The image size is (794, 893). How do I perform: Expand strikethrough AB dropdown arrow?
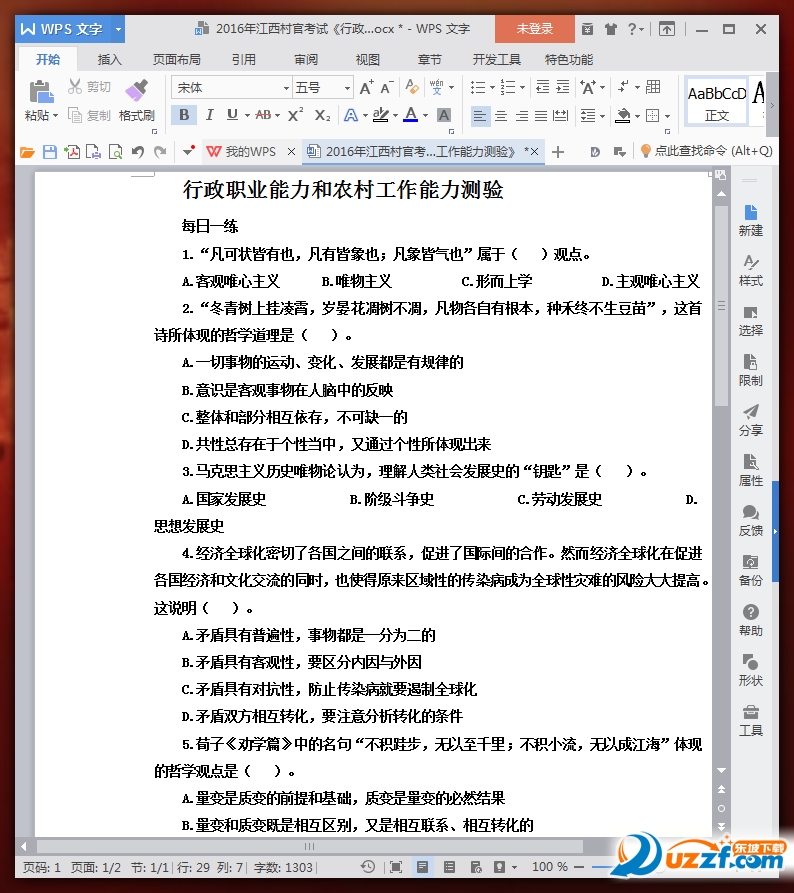277,116
